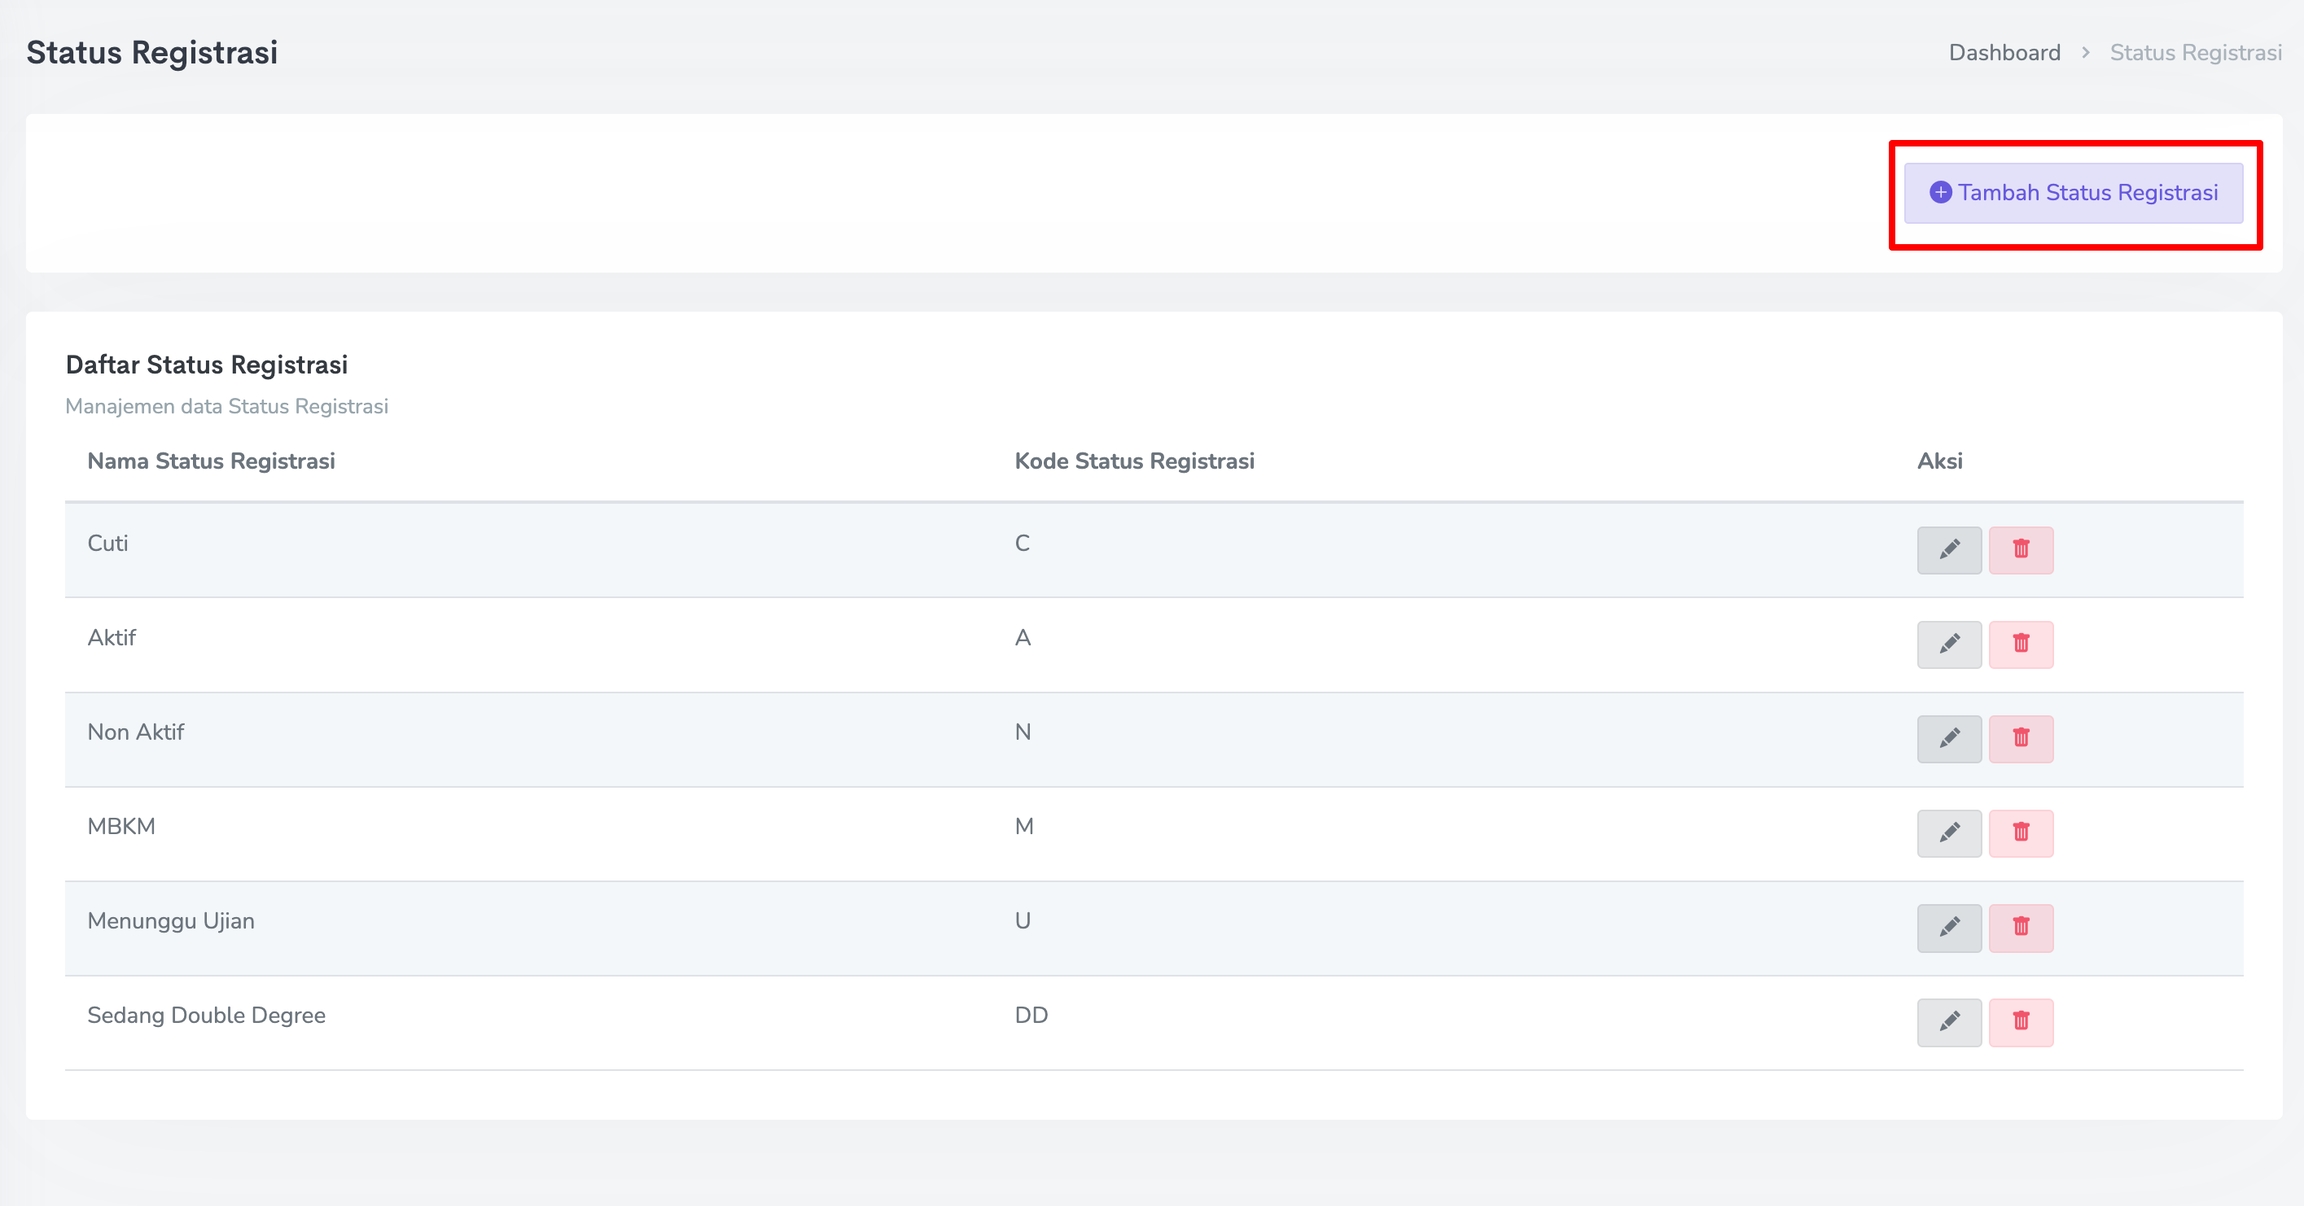
Task: Edit the Sedang Double Degree row
Action: tap(1949, 1022)
